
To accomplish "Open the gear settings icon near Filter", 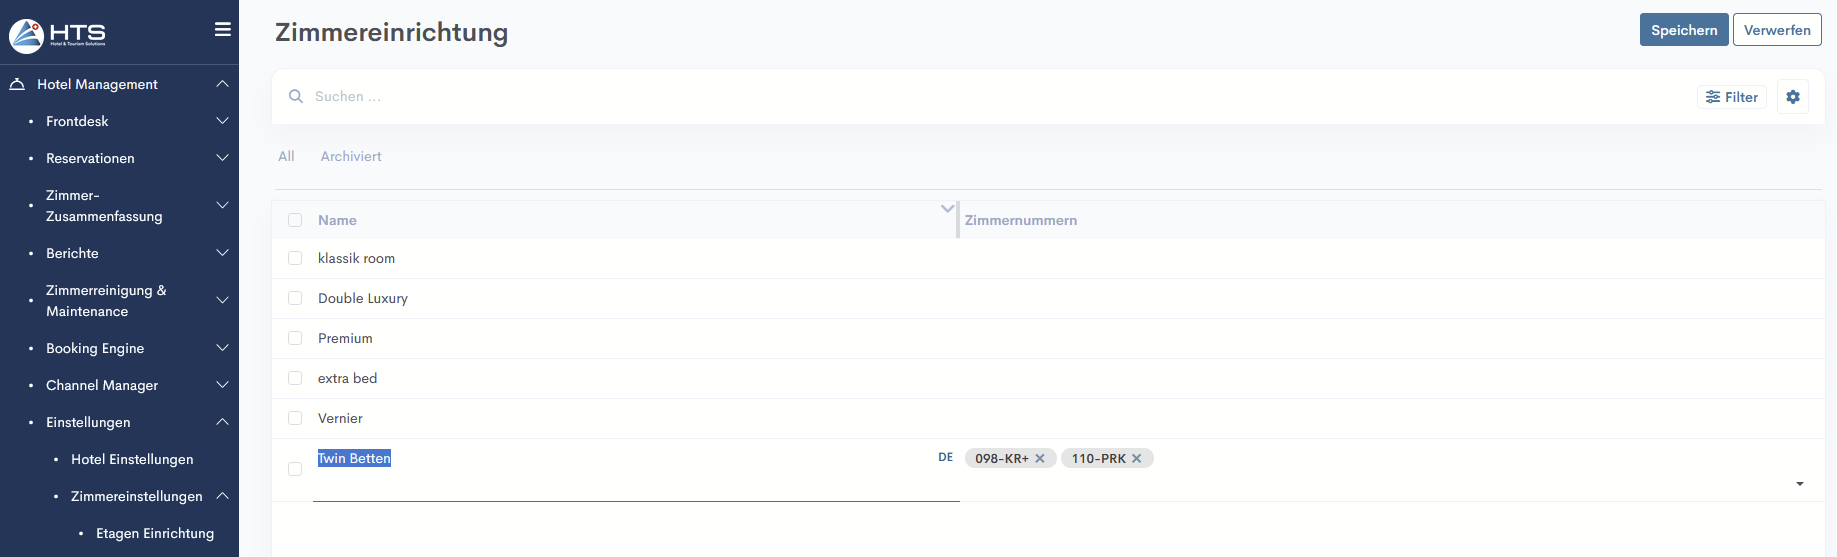I will (1792, 97).
